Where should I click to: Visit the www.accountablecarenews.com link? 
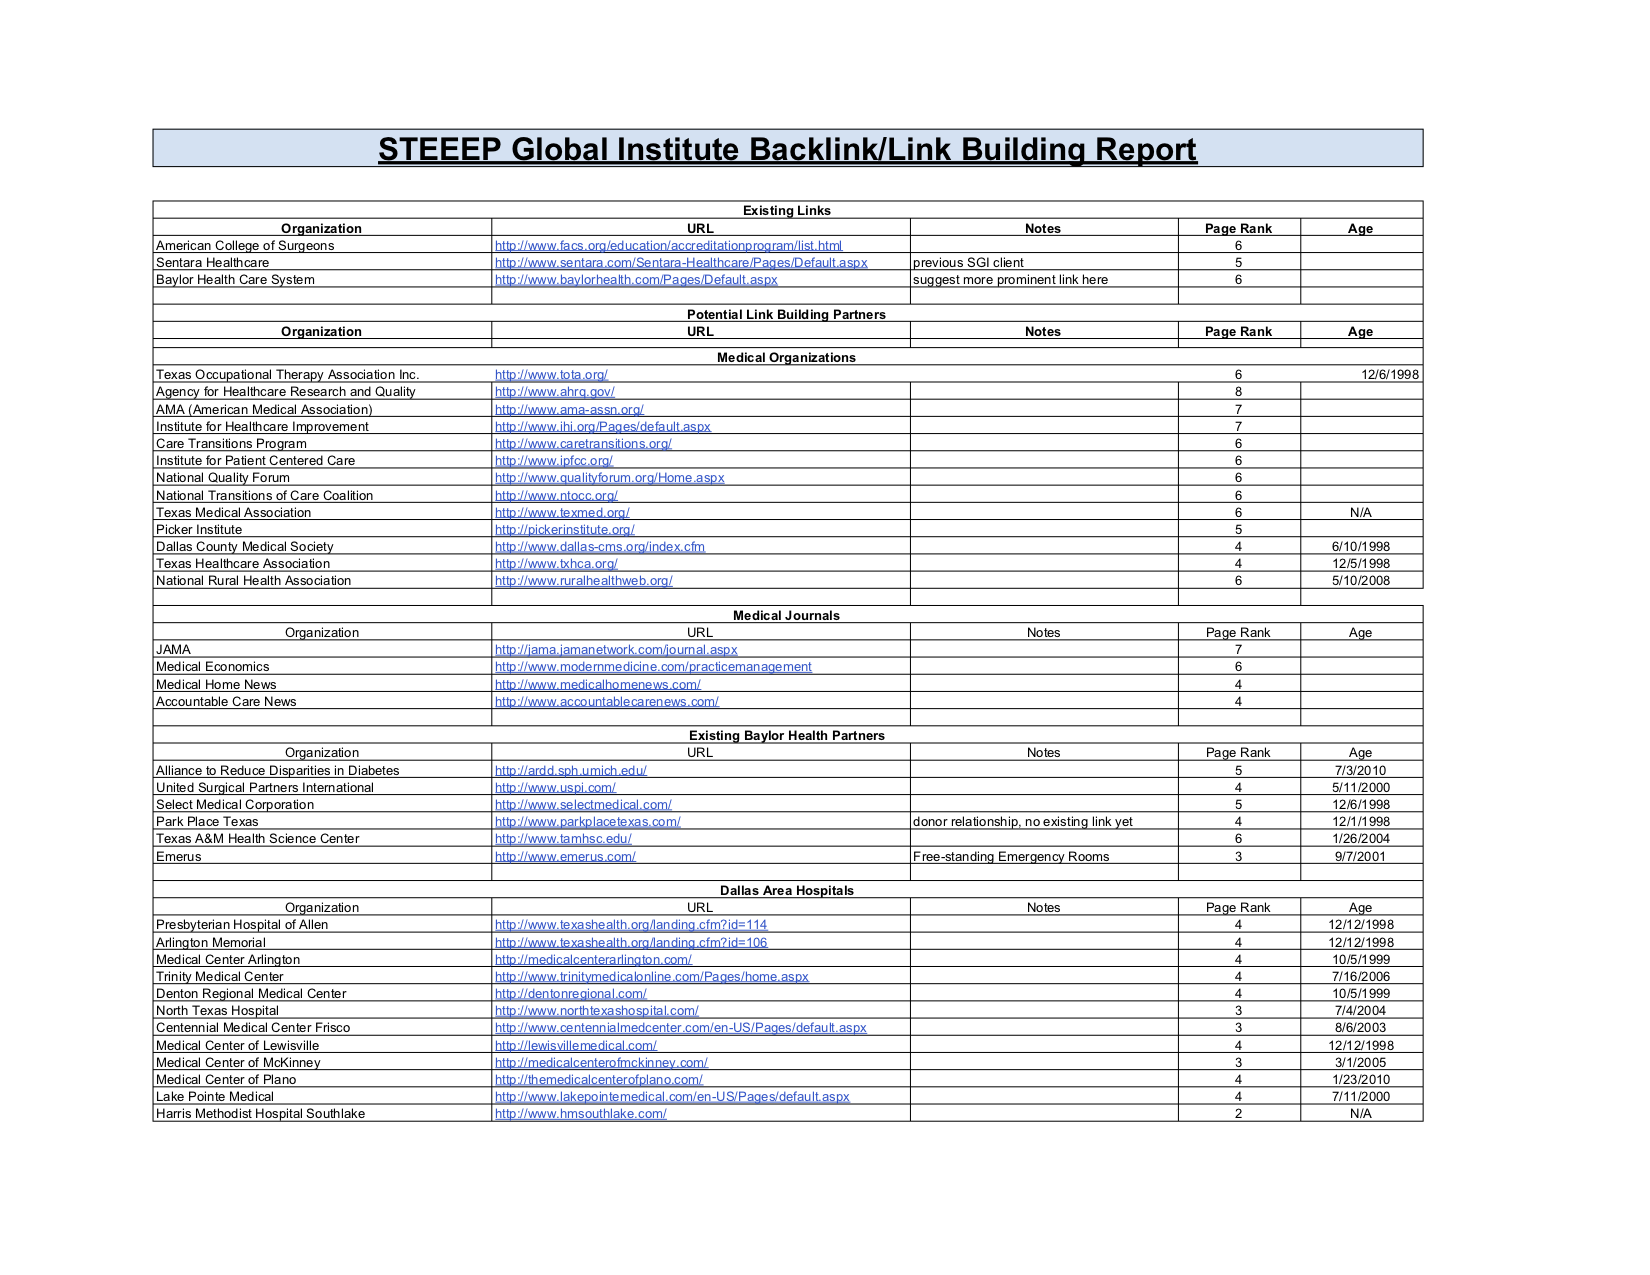[607, 701]
